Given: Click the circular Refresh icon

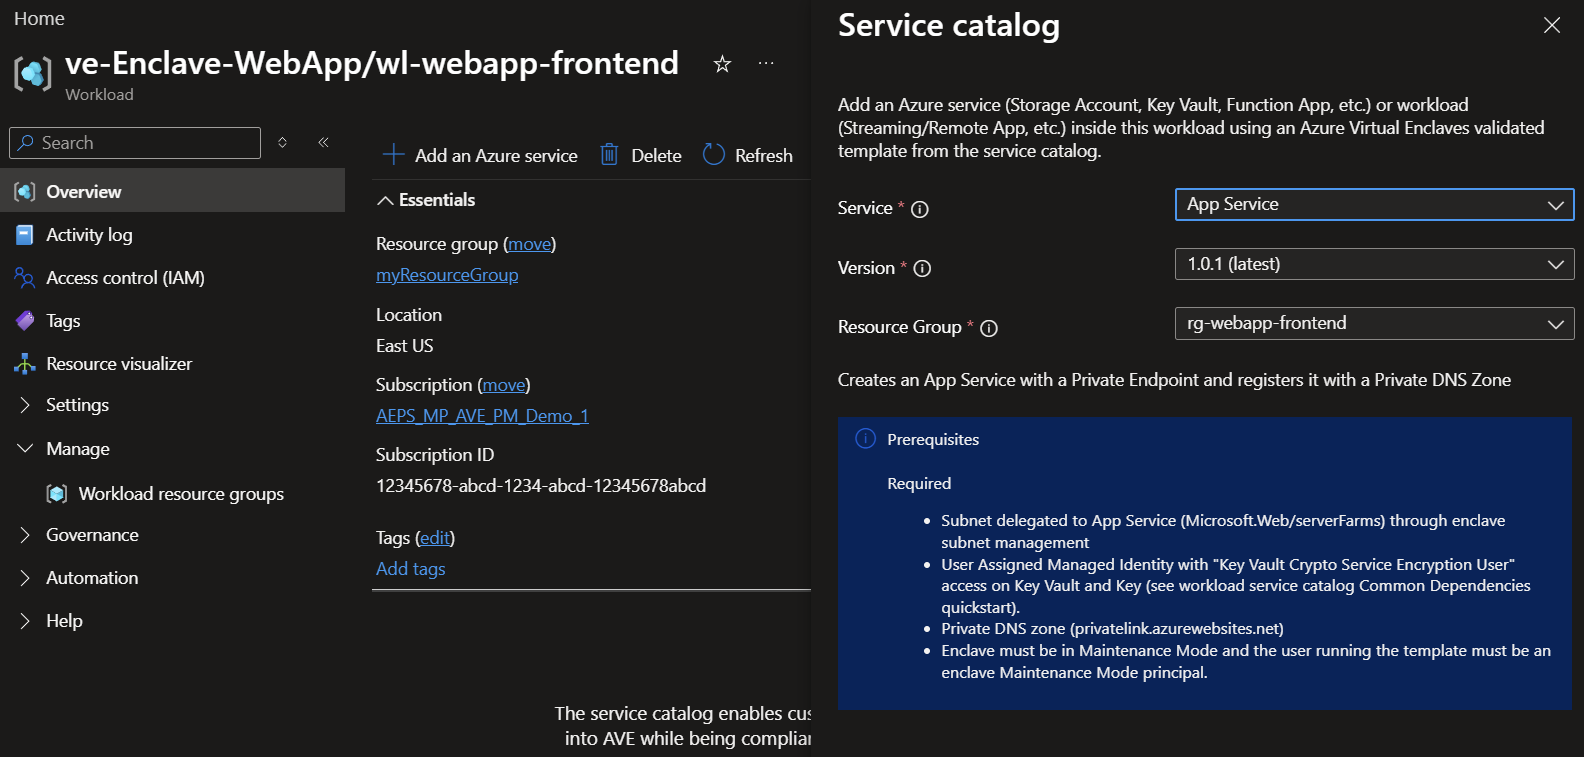Looking at the screenshot, I should [714, 154].
